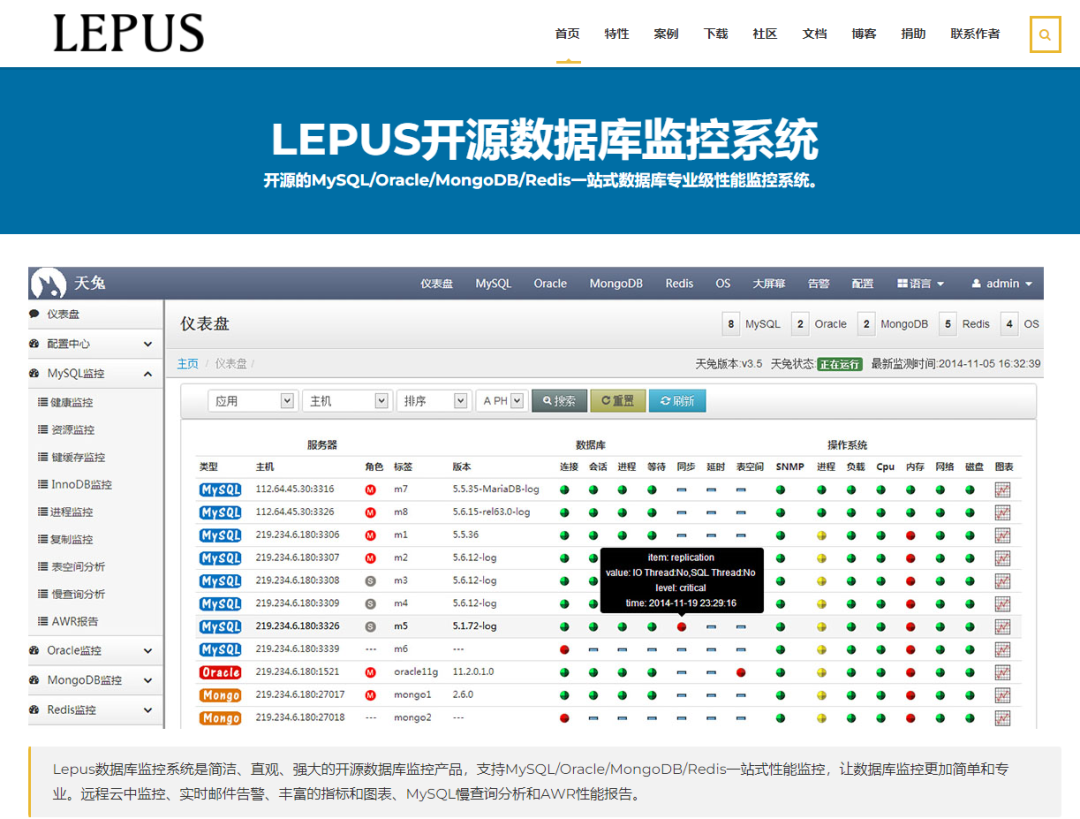Screen dimensions: 1080x819
Task: Open the 博客 navigation link
Action: 864,34
